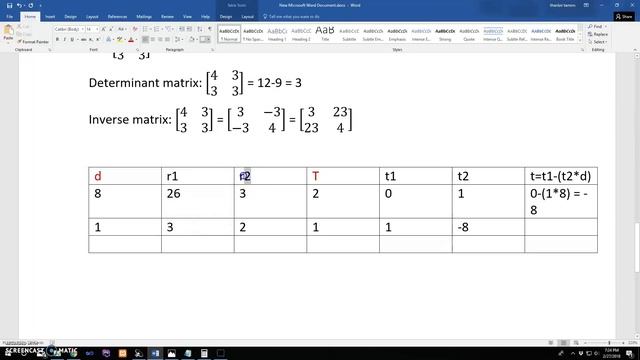The image size is (640, 360).
Task: Redo or repeat the action
Action: [x=31, y=5]
